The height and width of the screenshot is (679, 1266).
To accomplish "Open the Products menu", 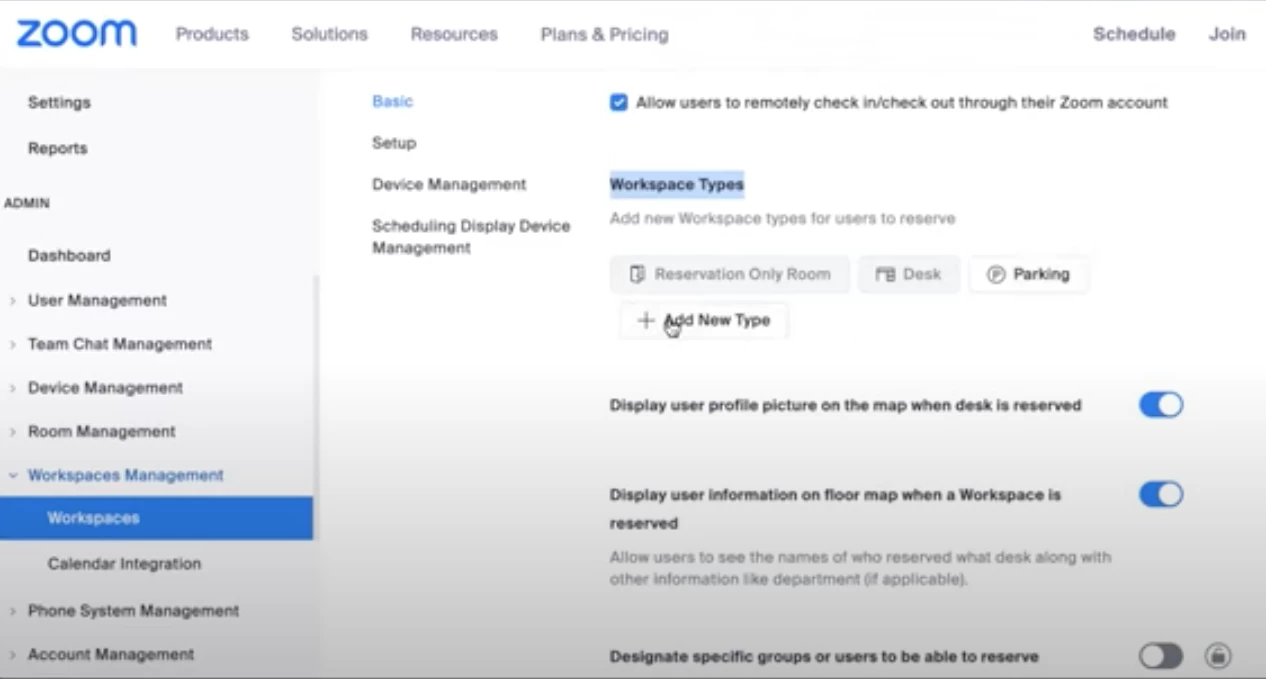I will point(212,34).
